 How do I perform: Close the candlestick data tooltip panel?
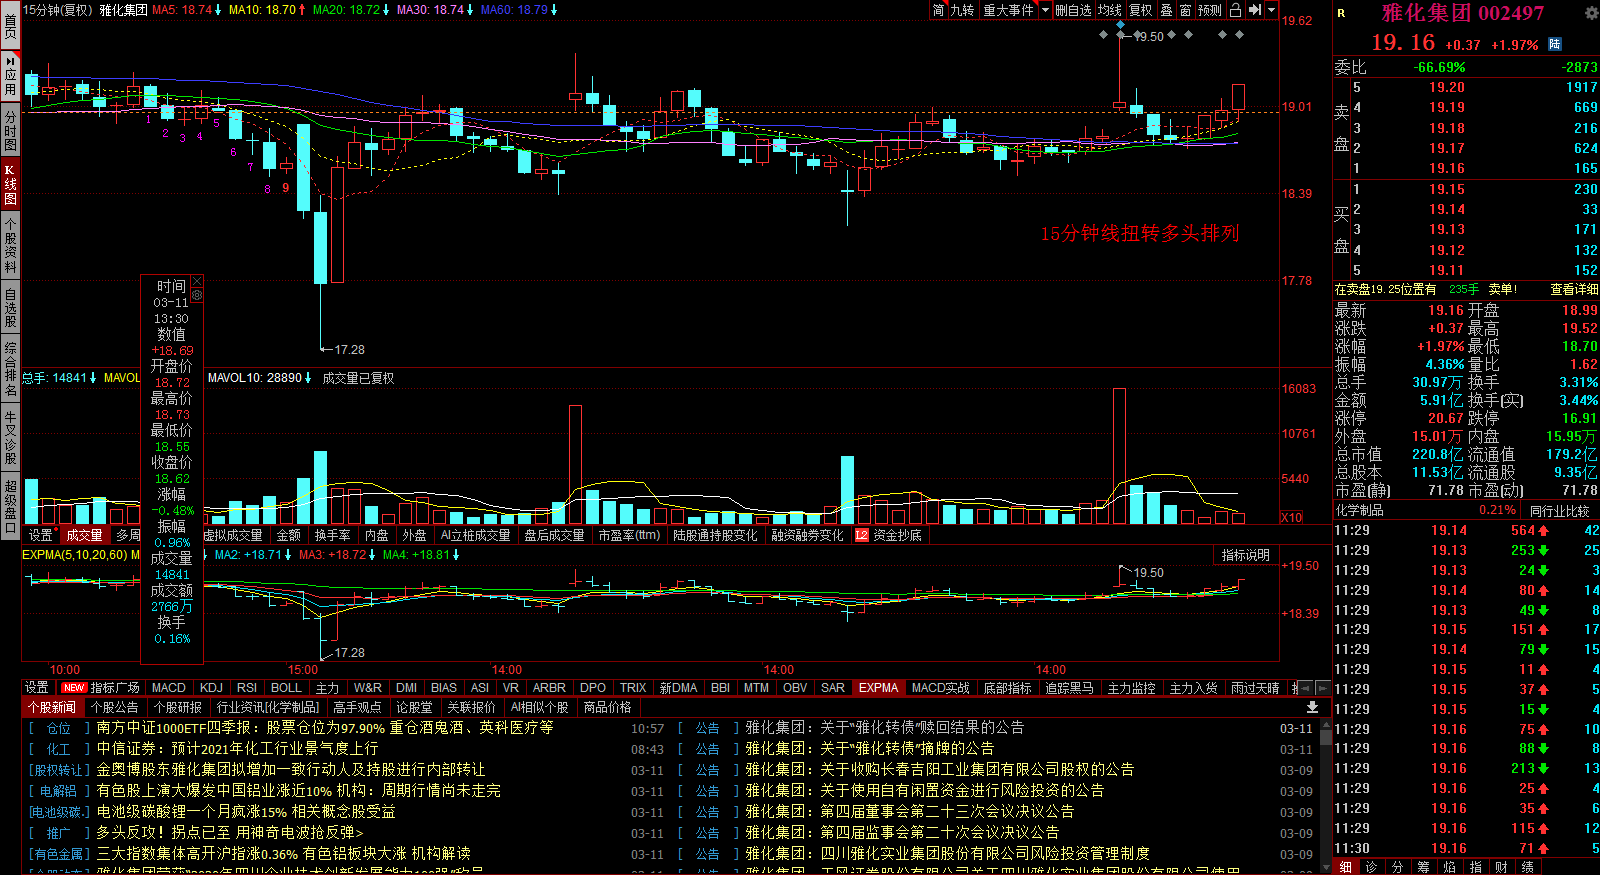coord(197,282)
